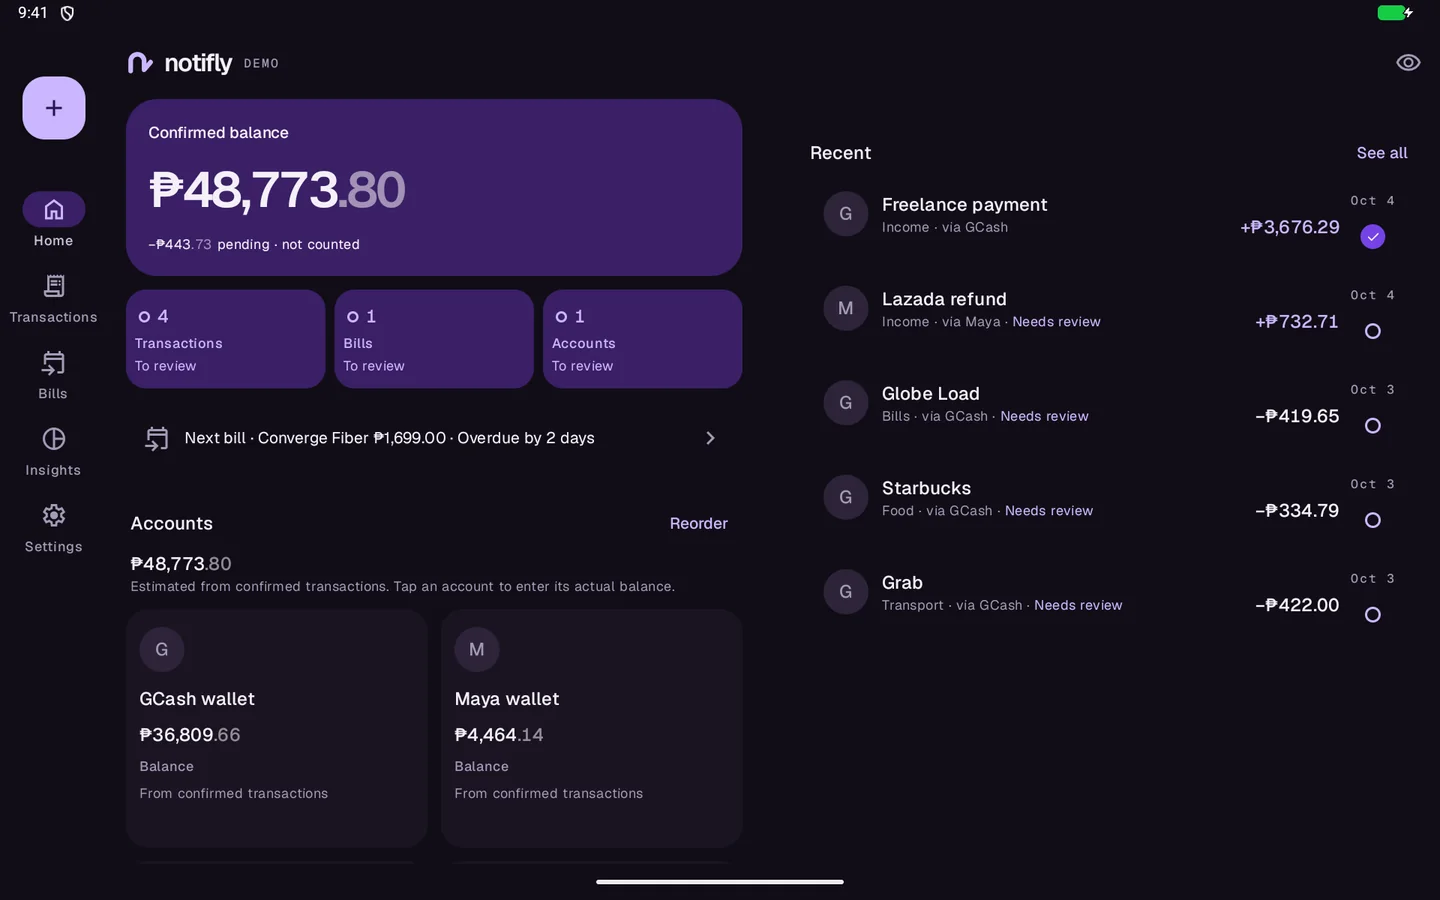Click the ₱4,464.14 Maya balance value
This screenshot has width=1440, height=900.
click(x=499, y=735)
